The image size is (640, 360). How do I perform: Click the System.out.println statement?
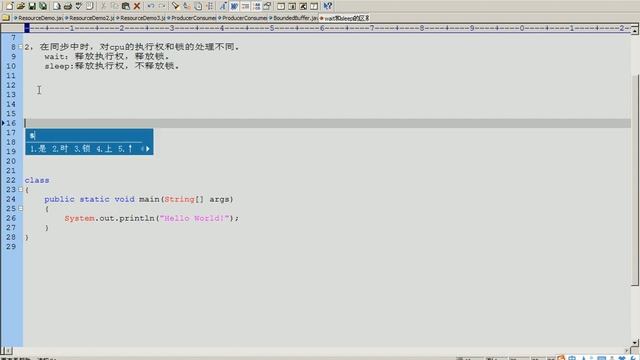tap(151, 218)
